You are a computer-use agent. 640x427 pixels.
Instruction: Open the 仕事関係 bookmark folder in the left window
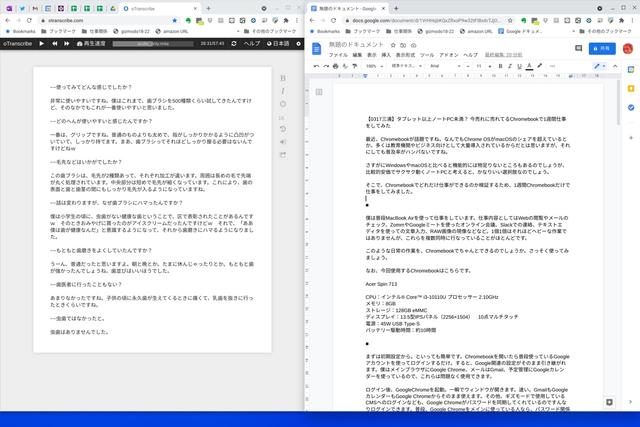point(94,31)
